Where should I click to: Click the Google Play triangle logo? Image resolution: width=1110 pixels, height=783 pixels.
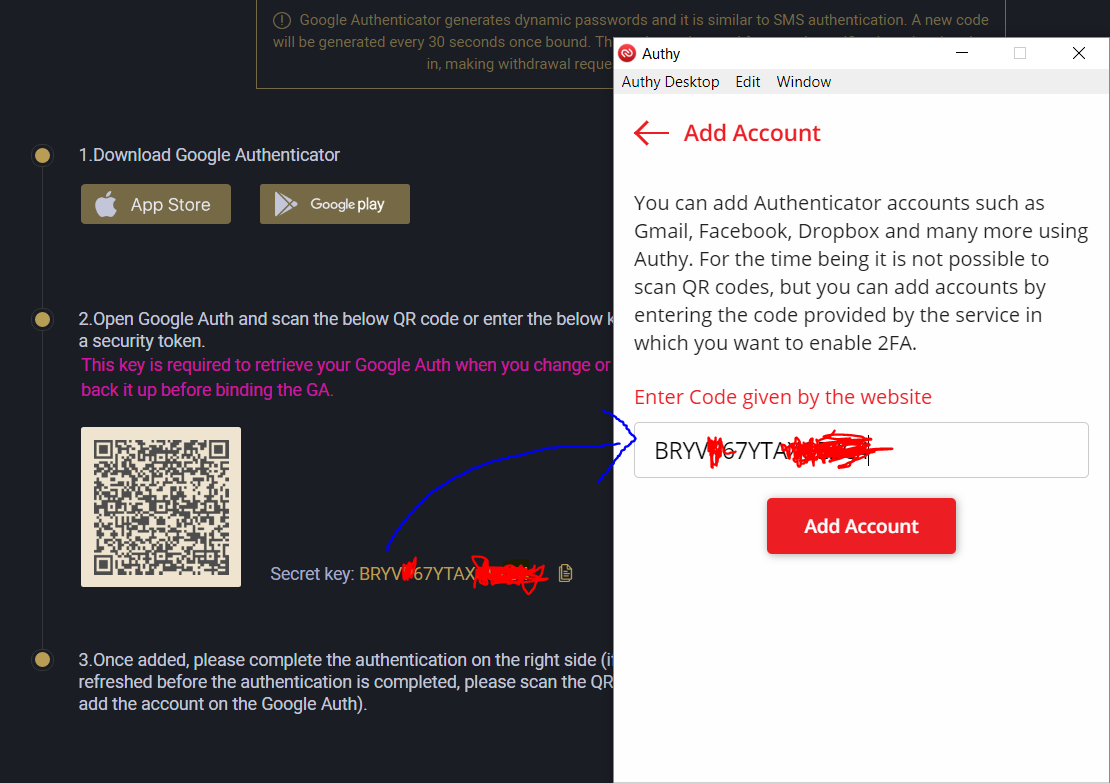point(285,204)
